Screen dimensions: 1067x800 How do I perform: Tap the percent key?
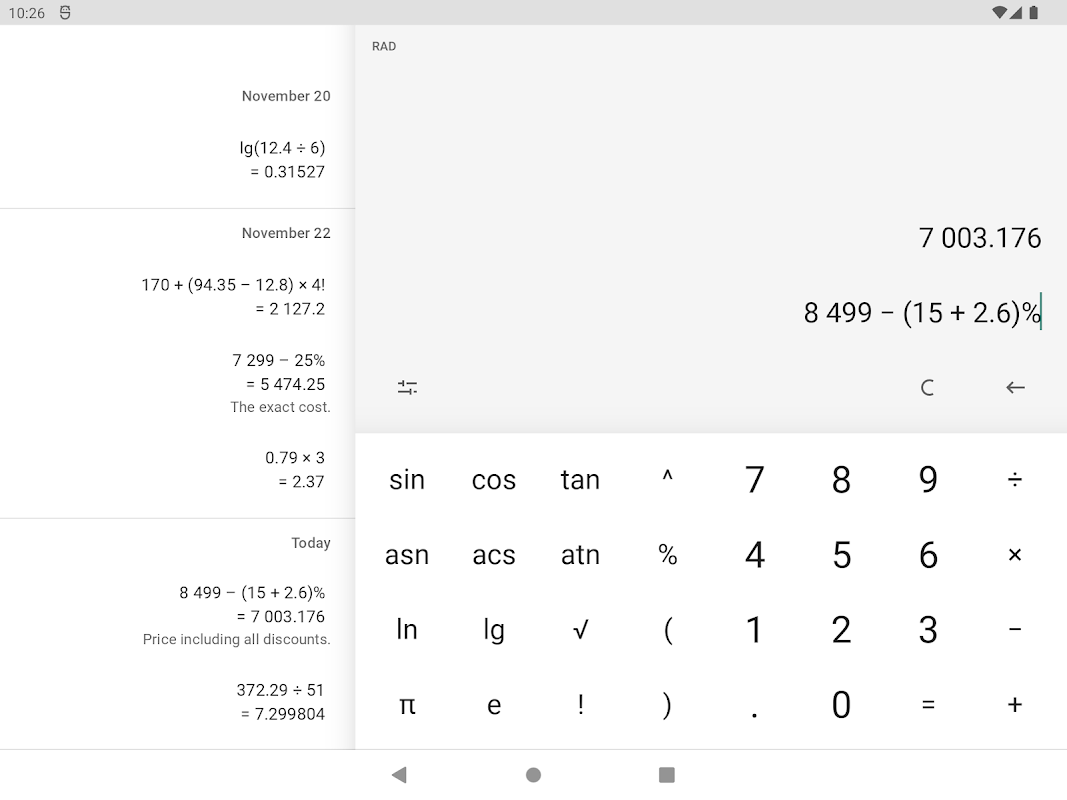pos(667,555)
